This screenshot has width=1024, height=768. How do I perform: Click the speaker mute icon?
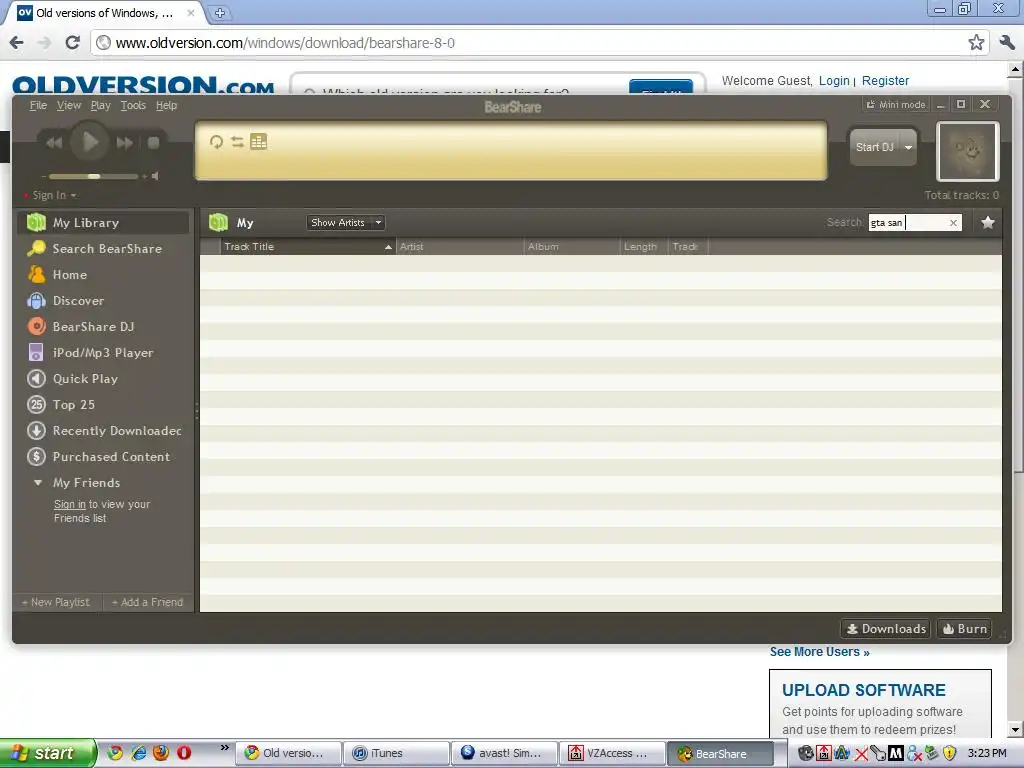coord(155,176)
